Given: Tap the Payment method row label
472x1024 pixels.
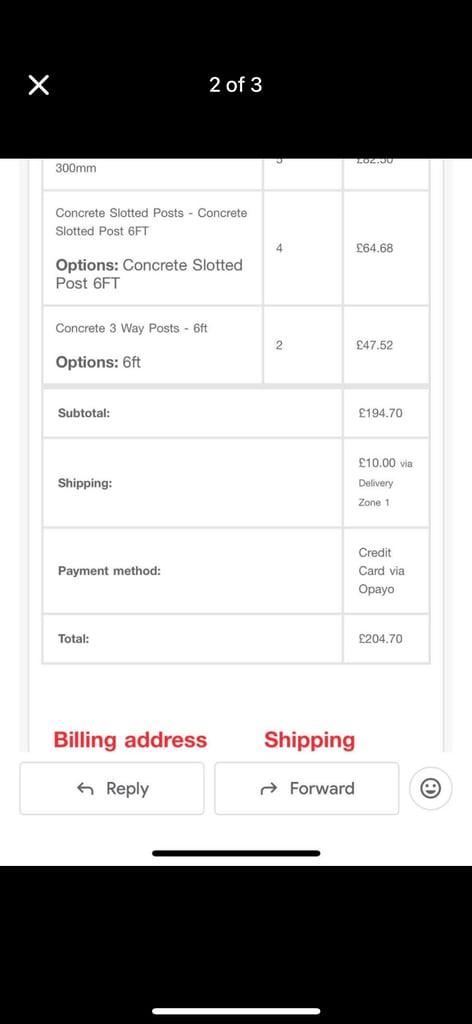Looking at the screenshot, I should click(109, 571).
